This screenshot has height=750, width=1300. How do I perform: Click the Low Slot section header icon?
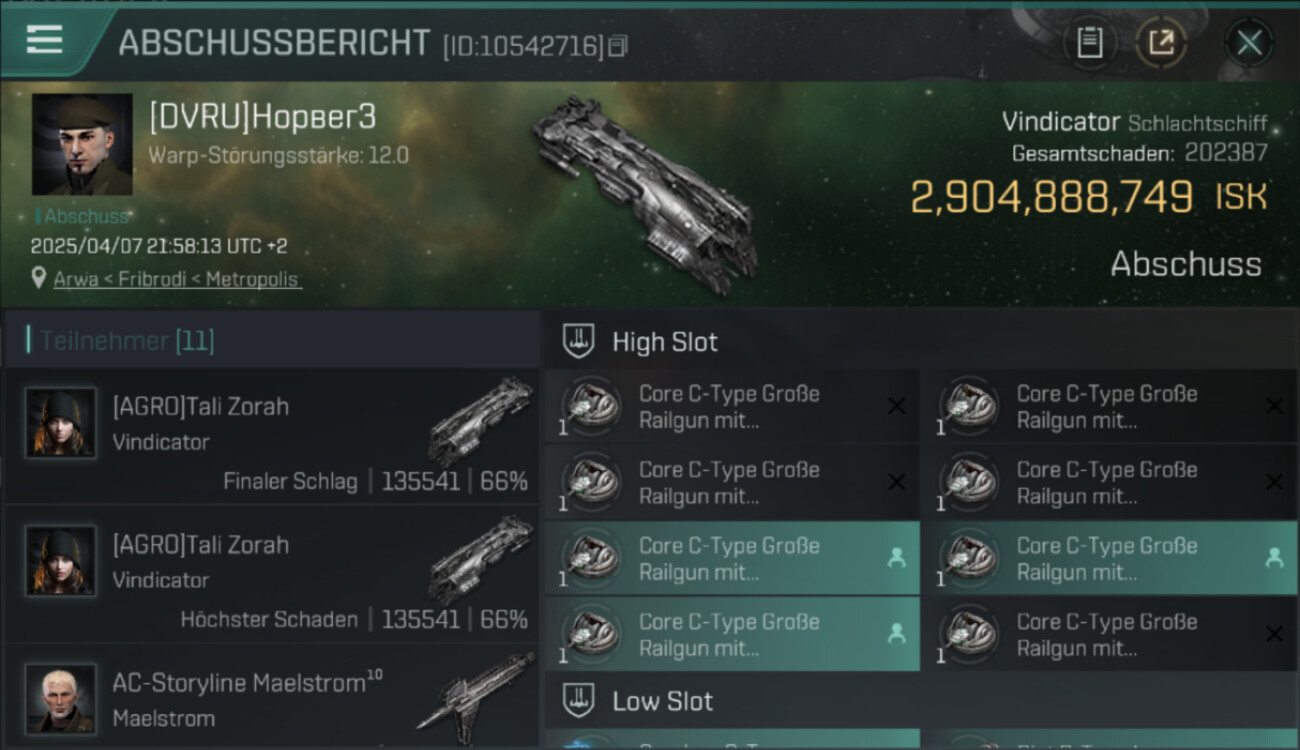(x=578, y=700)
